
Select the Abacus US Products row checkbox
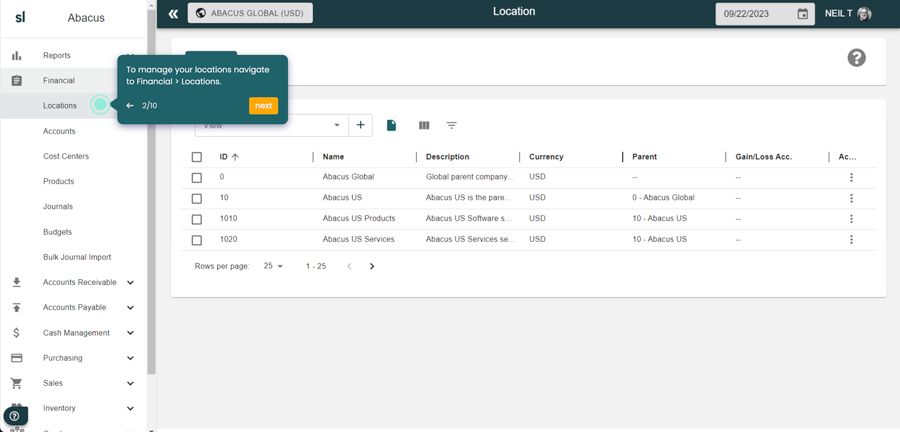(x=197, y=219)
